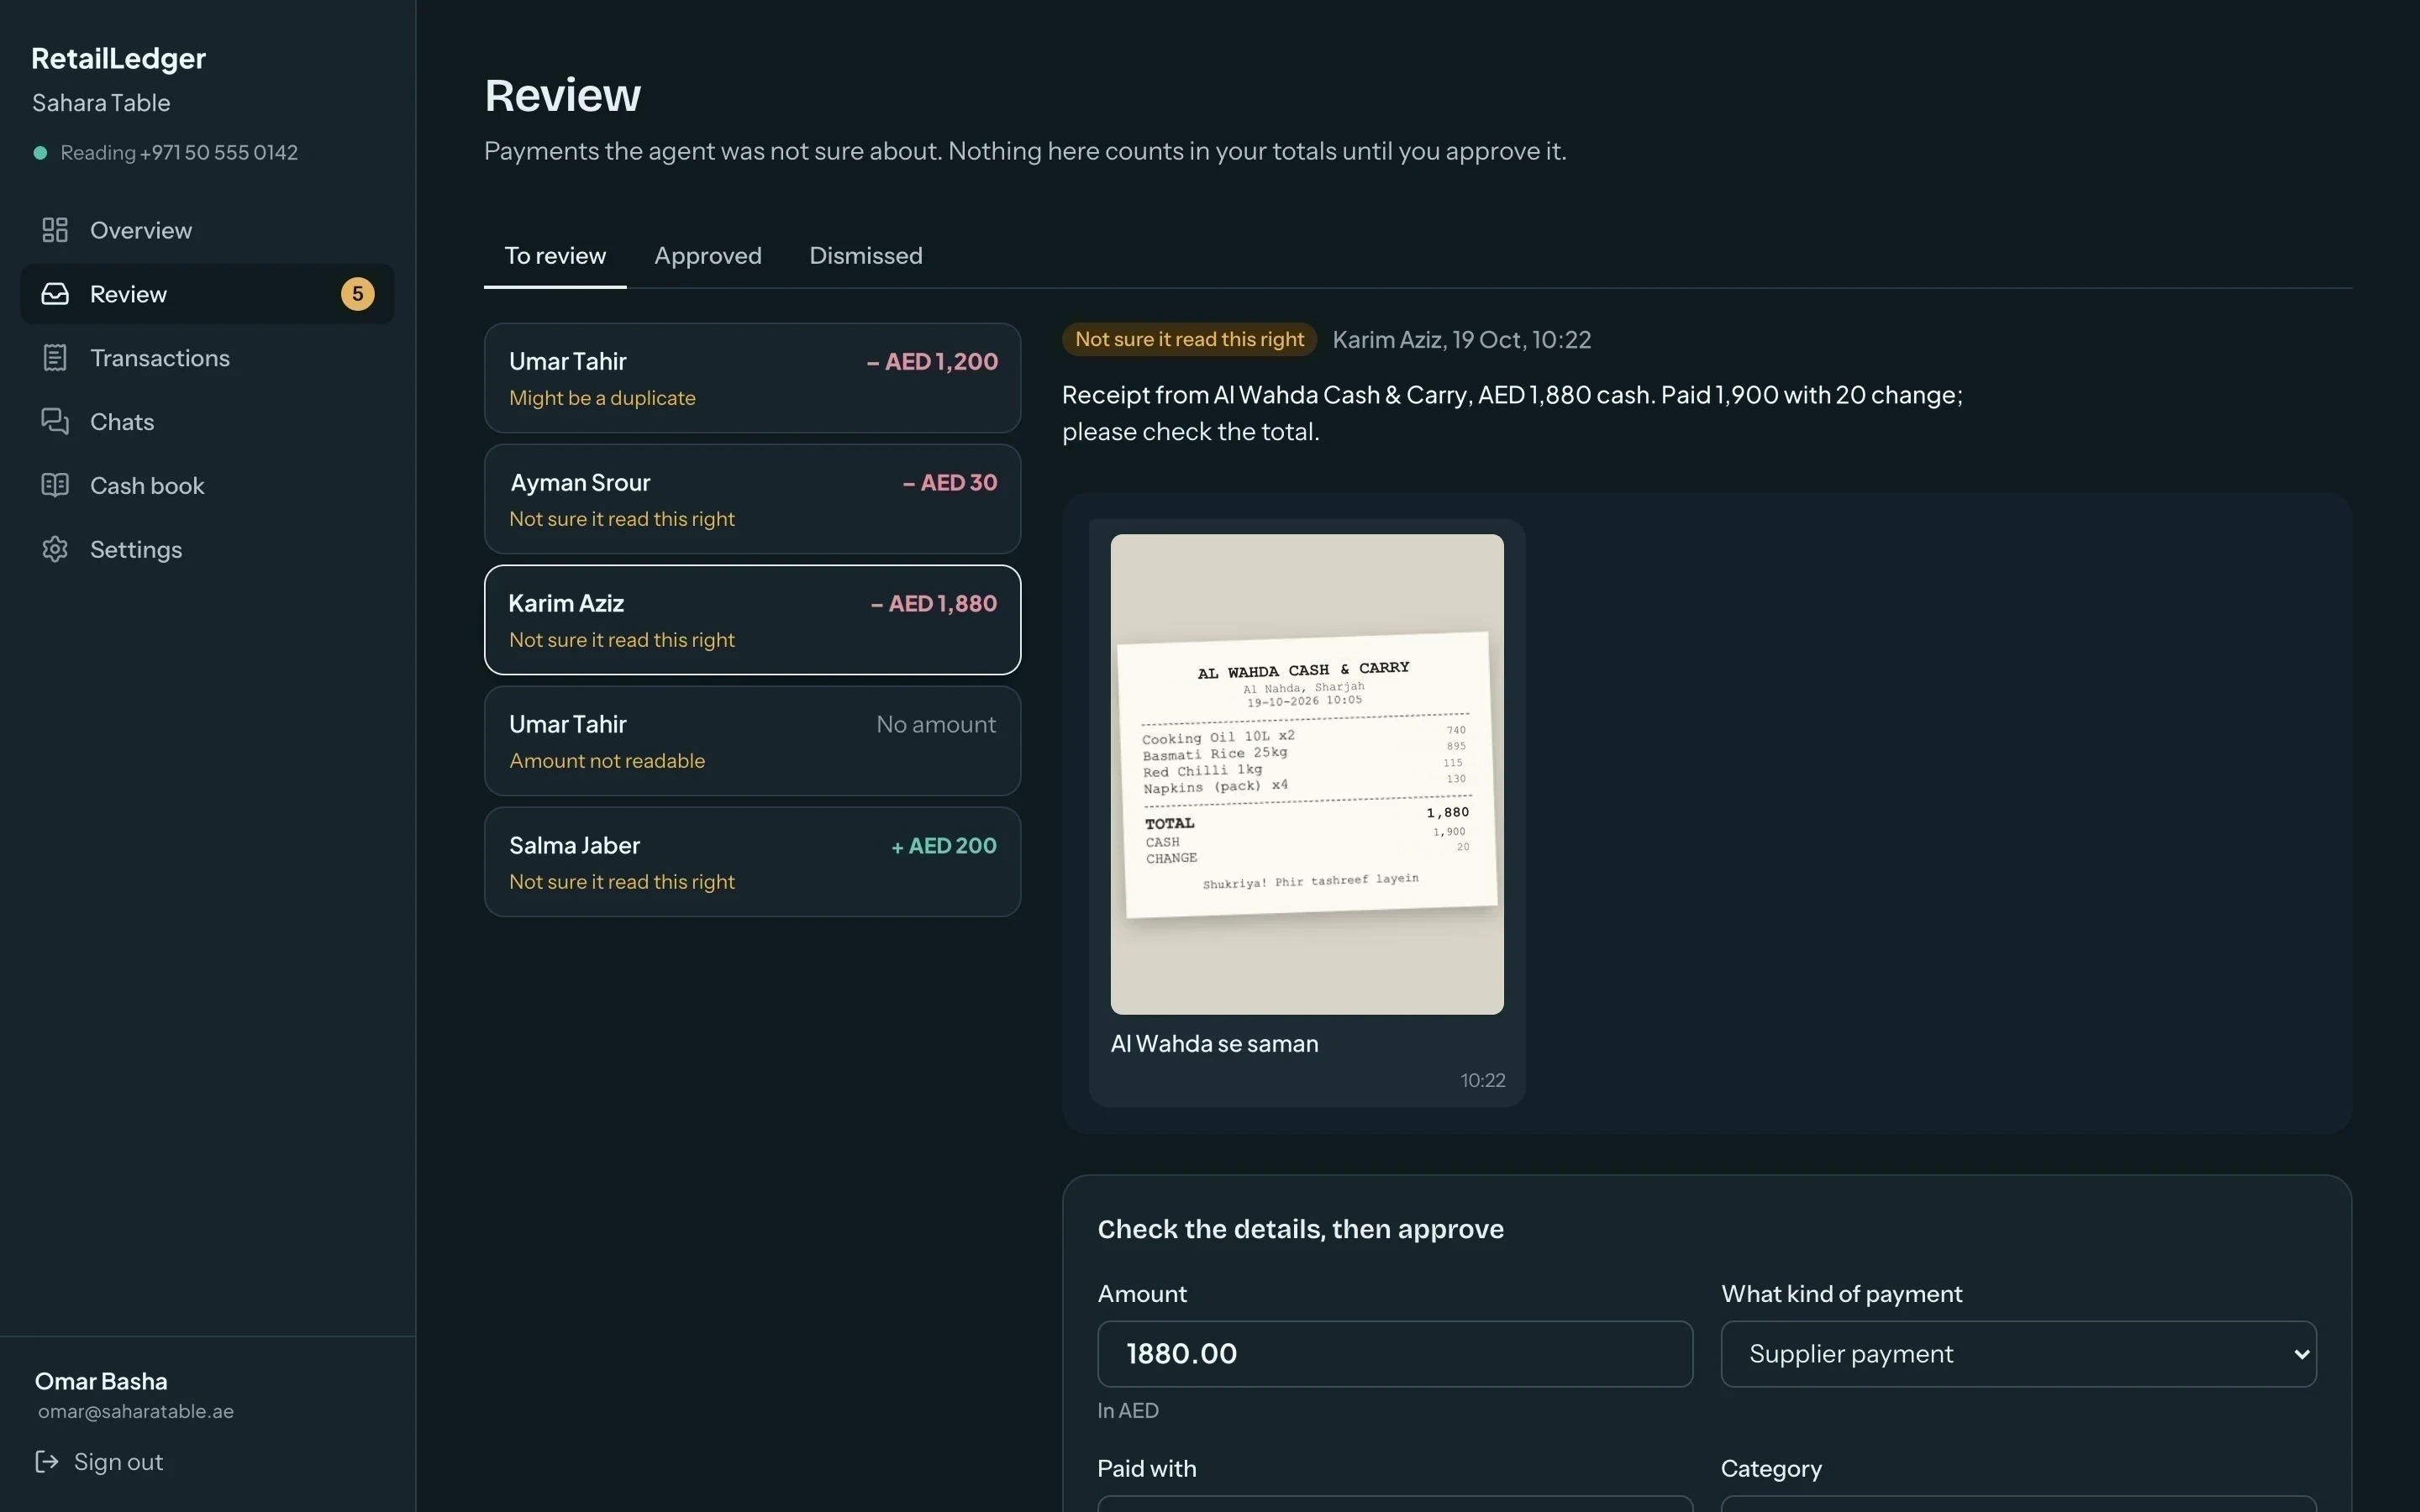Image resolution: width=2420 pixels, height=1512 pixels.
Task: Select Umar Tahir AED 1,200 duplicate card
Action: [x=752, y=378]
